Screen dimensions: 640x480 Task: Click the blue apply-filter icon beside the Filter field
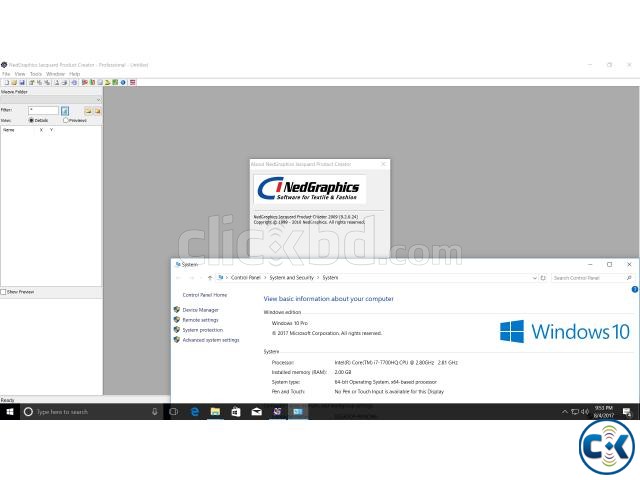pyautogui.click(x=65, y=111)
